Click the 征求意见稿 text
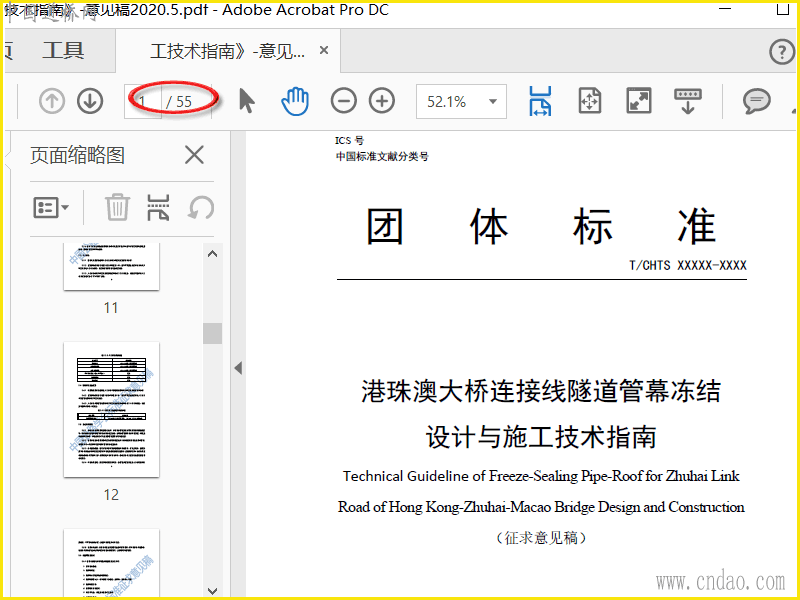 point(541,538)
